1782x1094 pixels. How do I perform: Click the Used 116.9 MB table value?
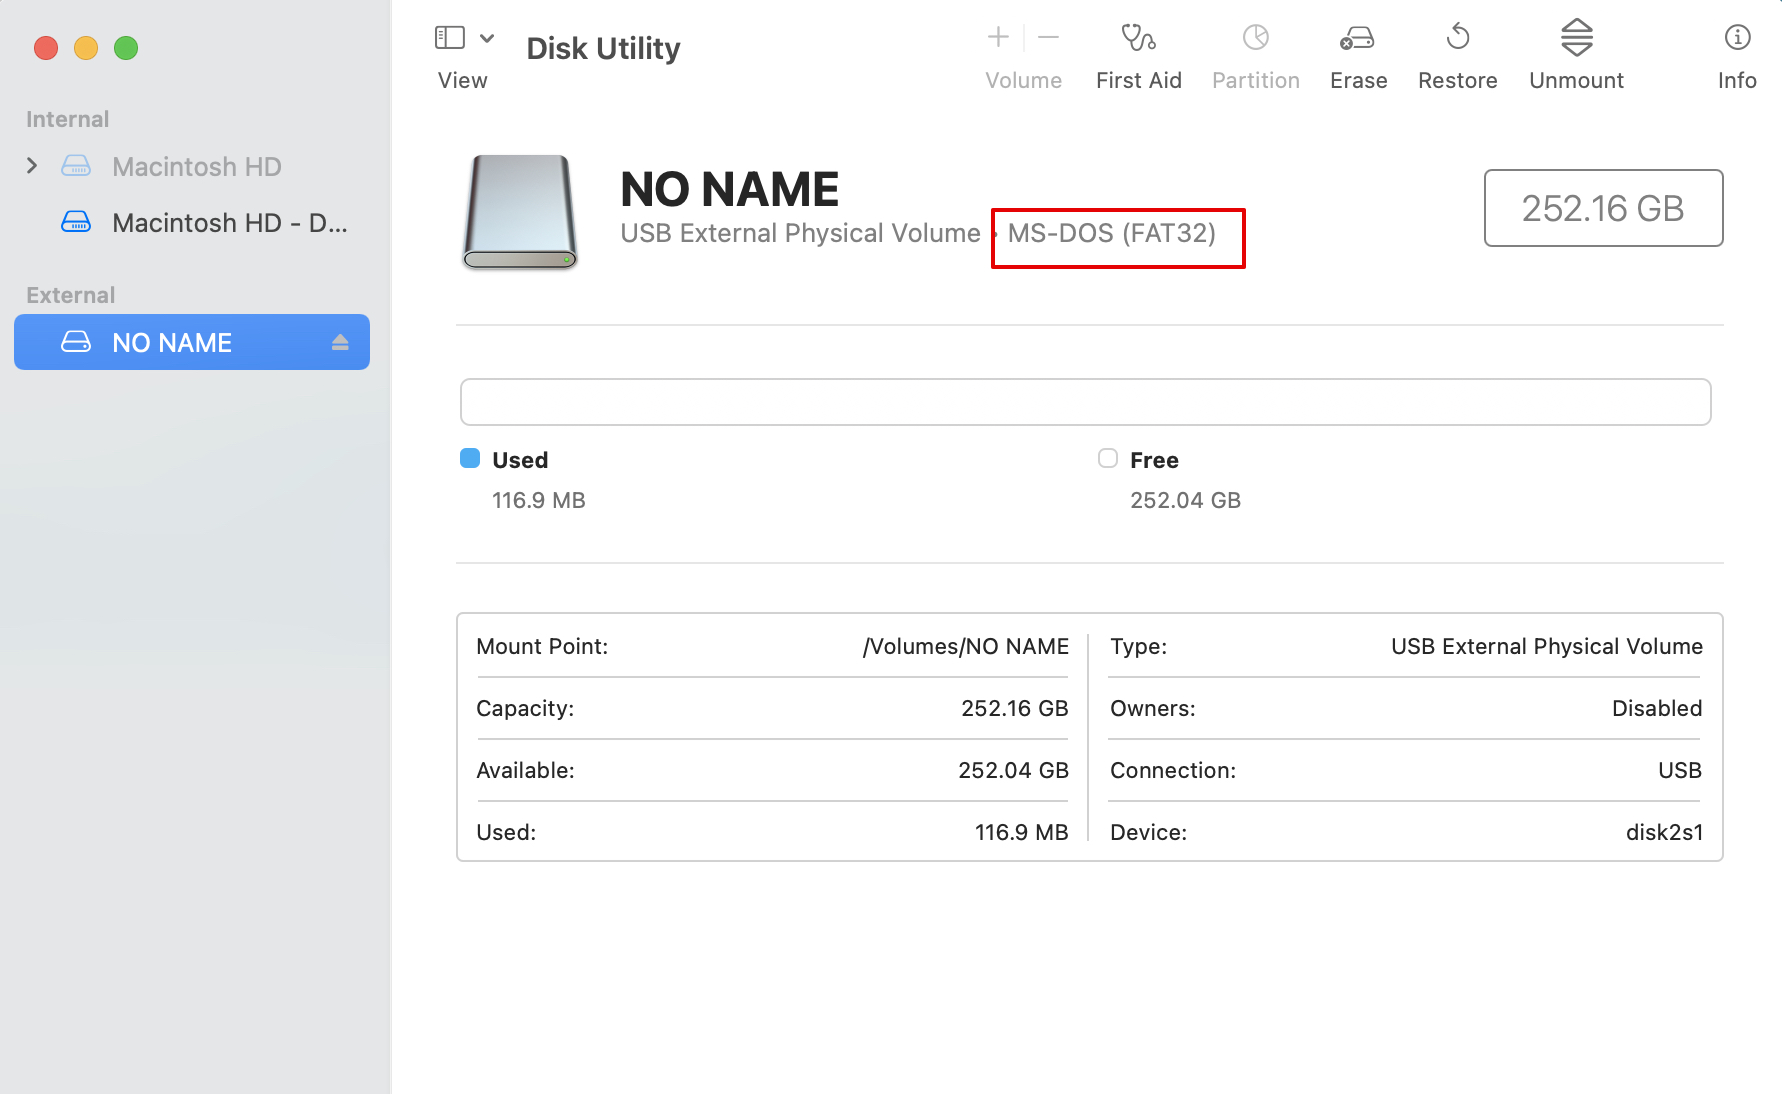tap(1022, 832)
